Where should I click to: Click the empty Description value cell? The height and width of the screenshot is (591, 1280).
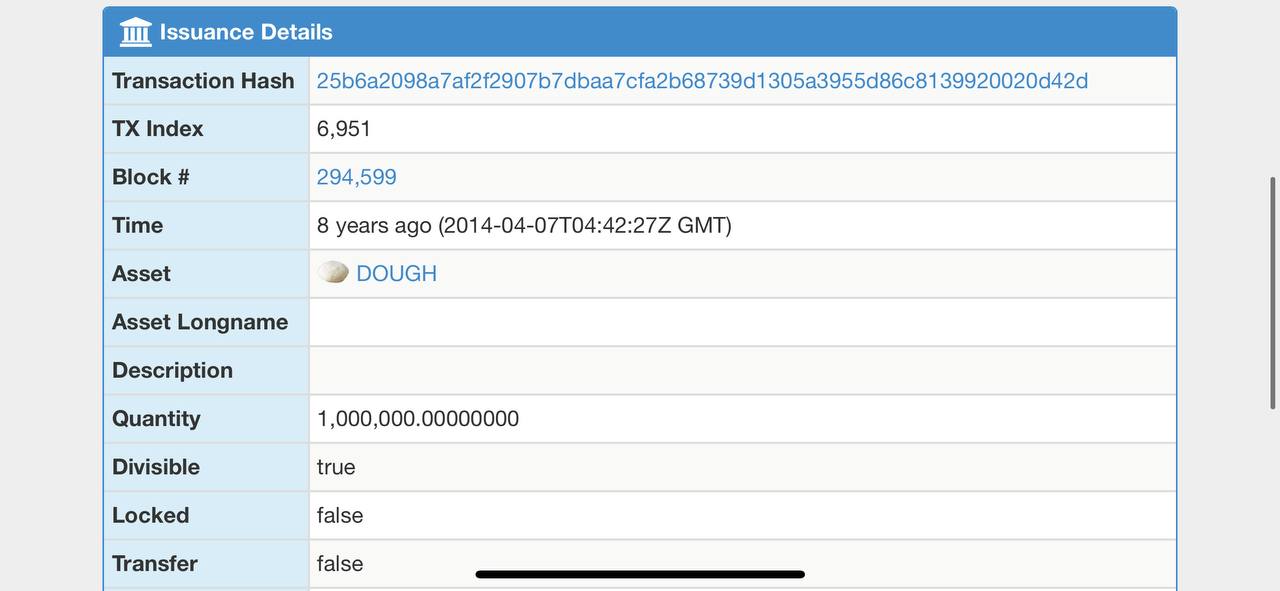tap(742, 370)
